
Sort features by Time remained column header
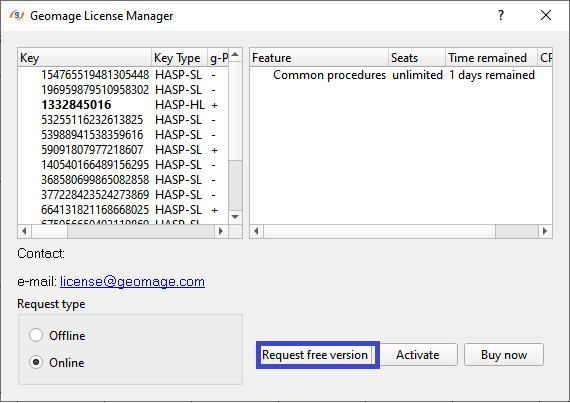[491, 58]
